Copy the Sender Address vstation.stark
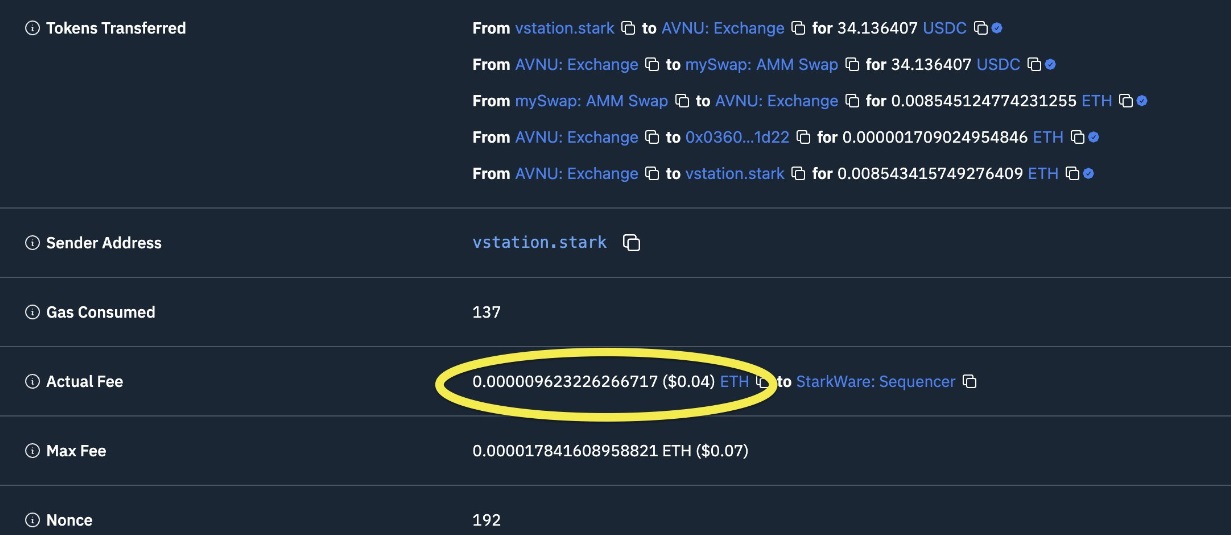1231x535 pixels. click(x=632, y=243)
